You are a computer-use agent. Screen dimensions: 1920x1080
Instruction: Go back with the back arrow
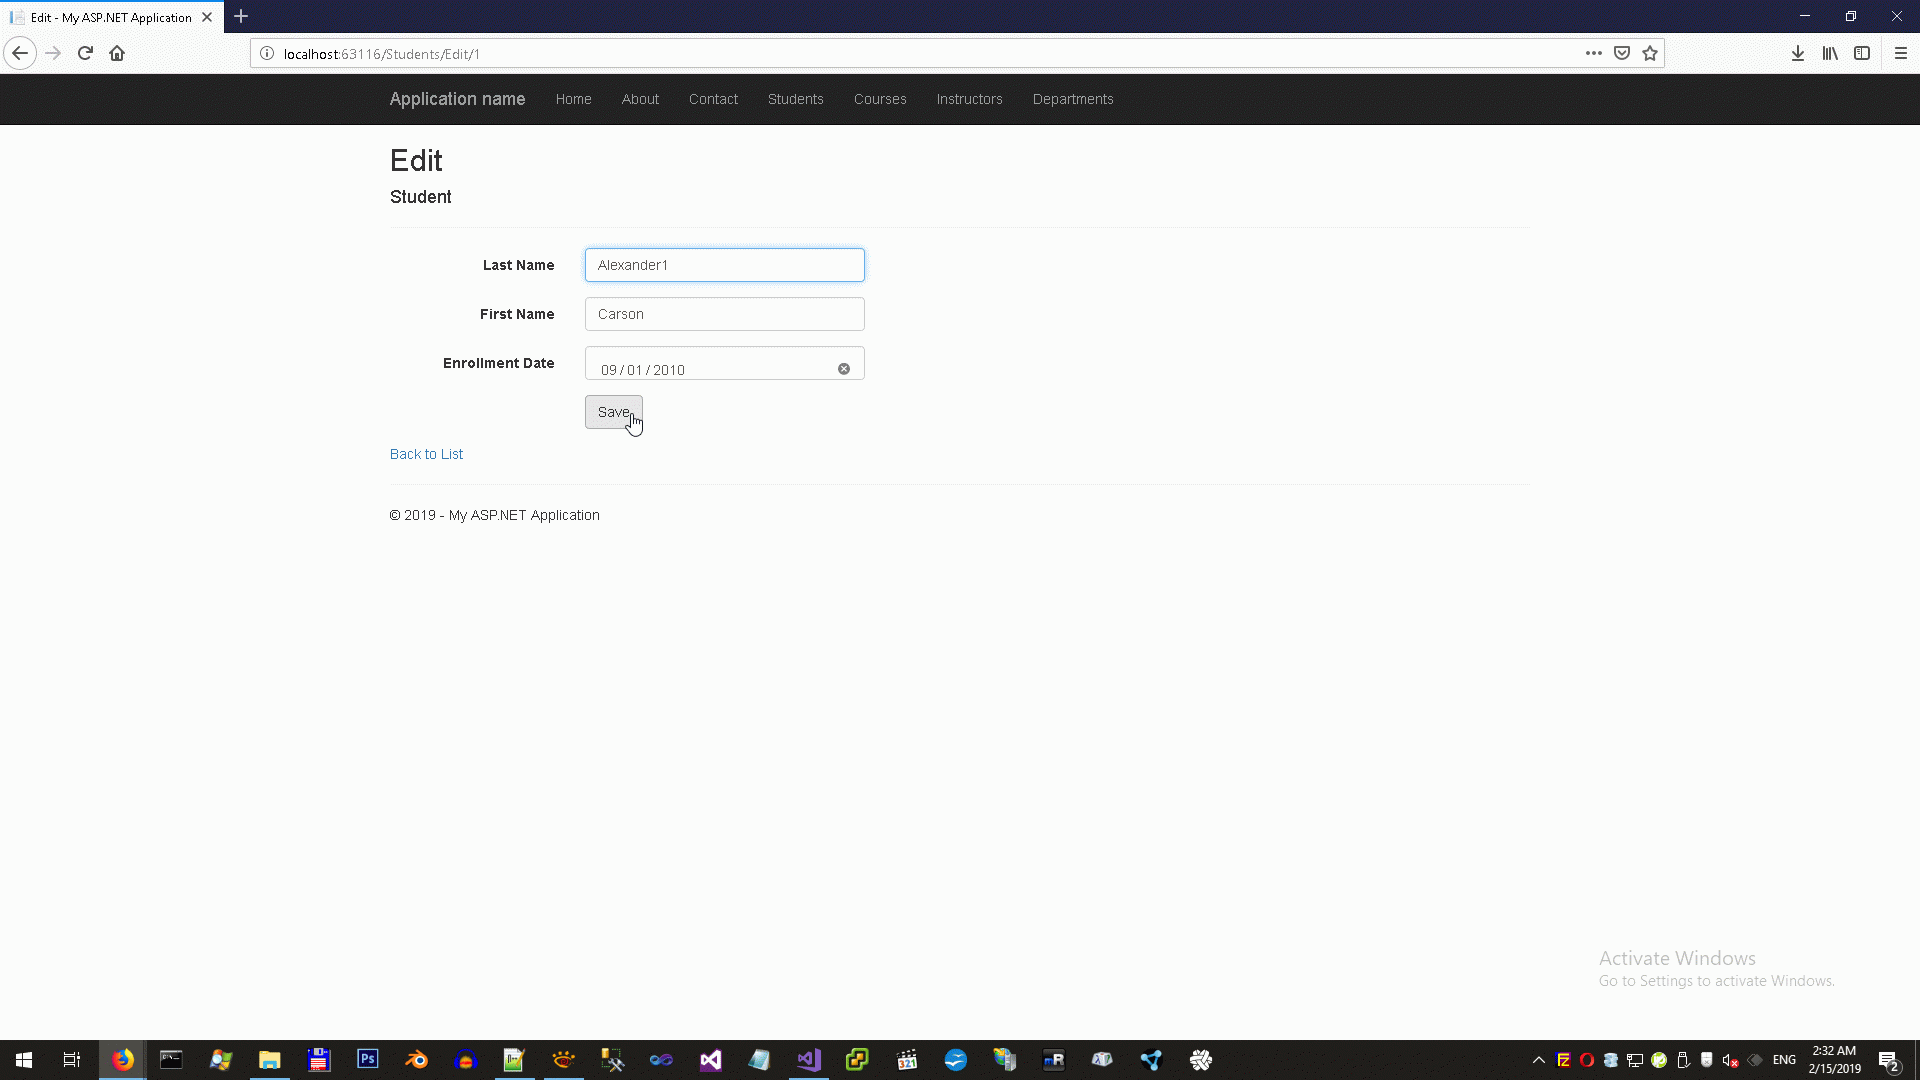pos(20,53)
